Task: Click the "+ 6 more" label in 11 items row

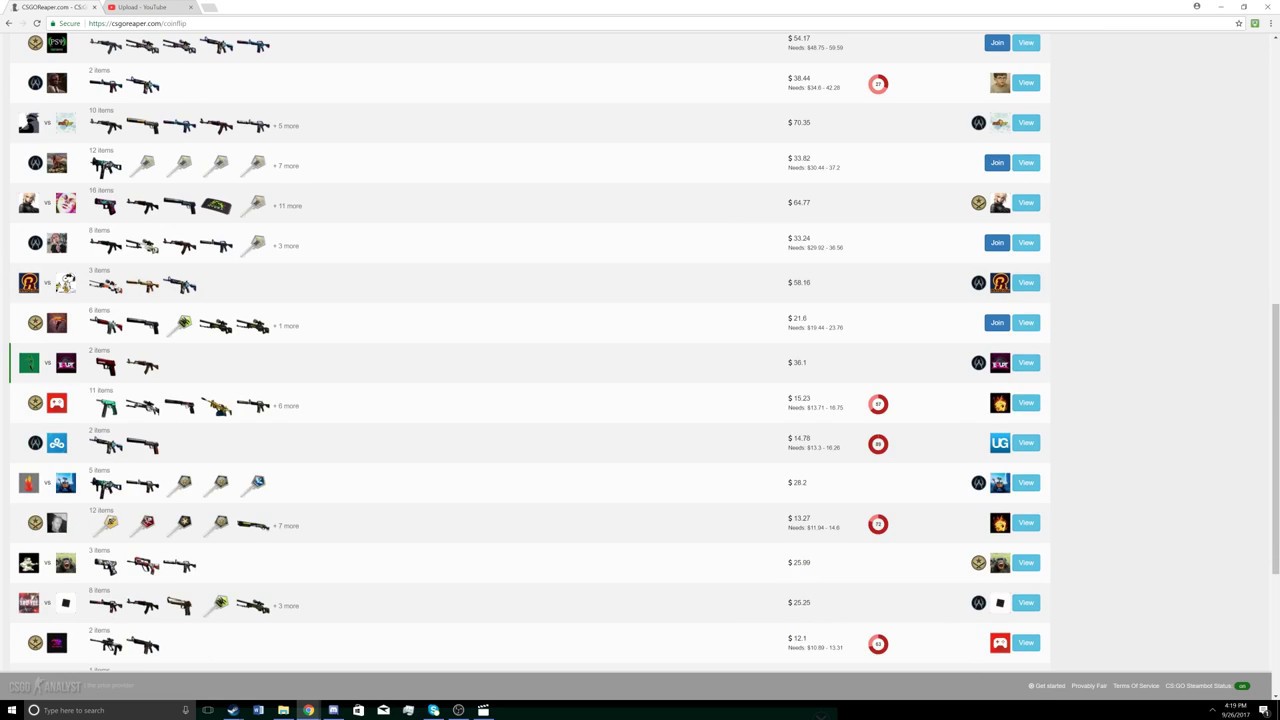Action: [286, 406]
